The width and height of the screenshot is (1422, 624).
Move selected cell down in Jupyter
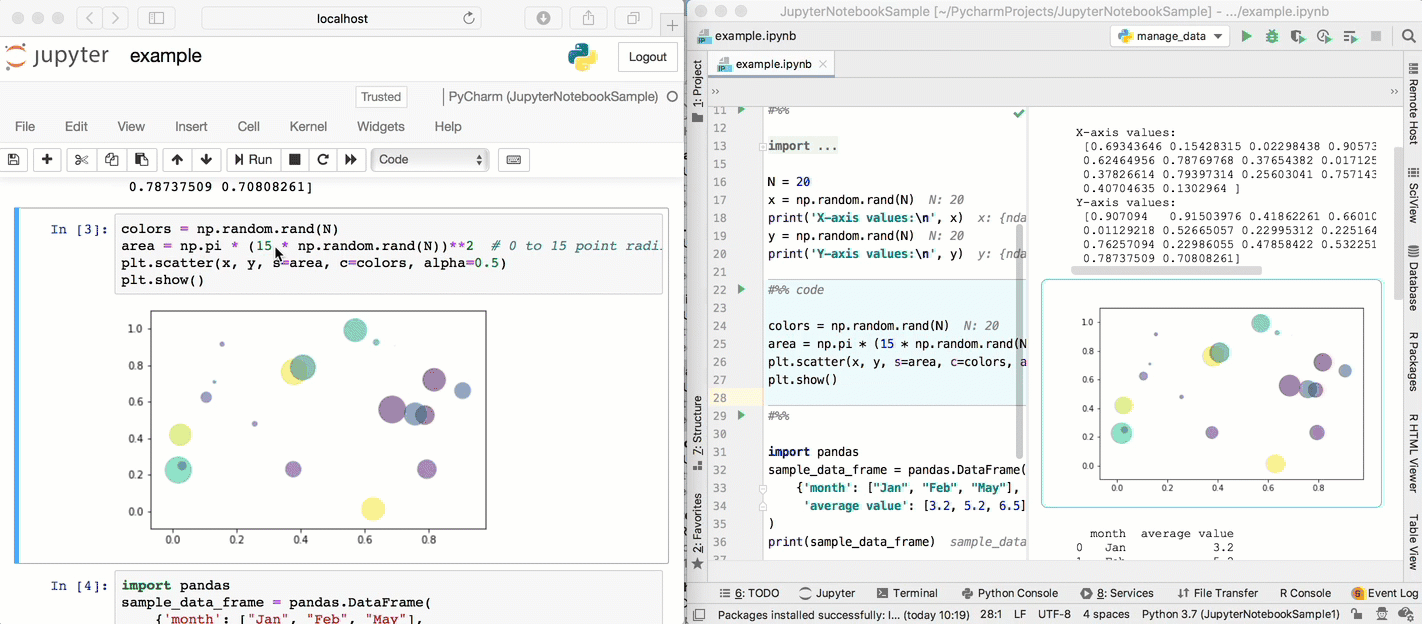coord(206,159)
